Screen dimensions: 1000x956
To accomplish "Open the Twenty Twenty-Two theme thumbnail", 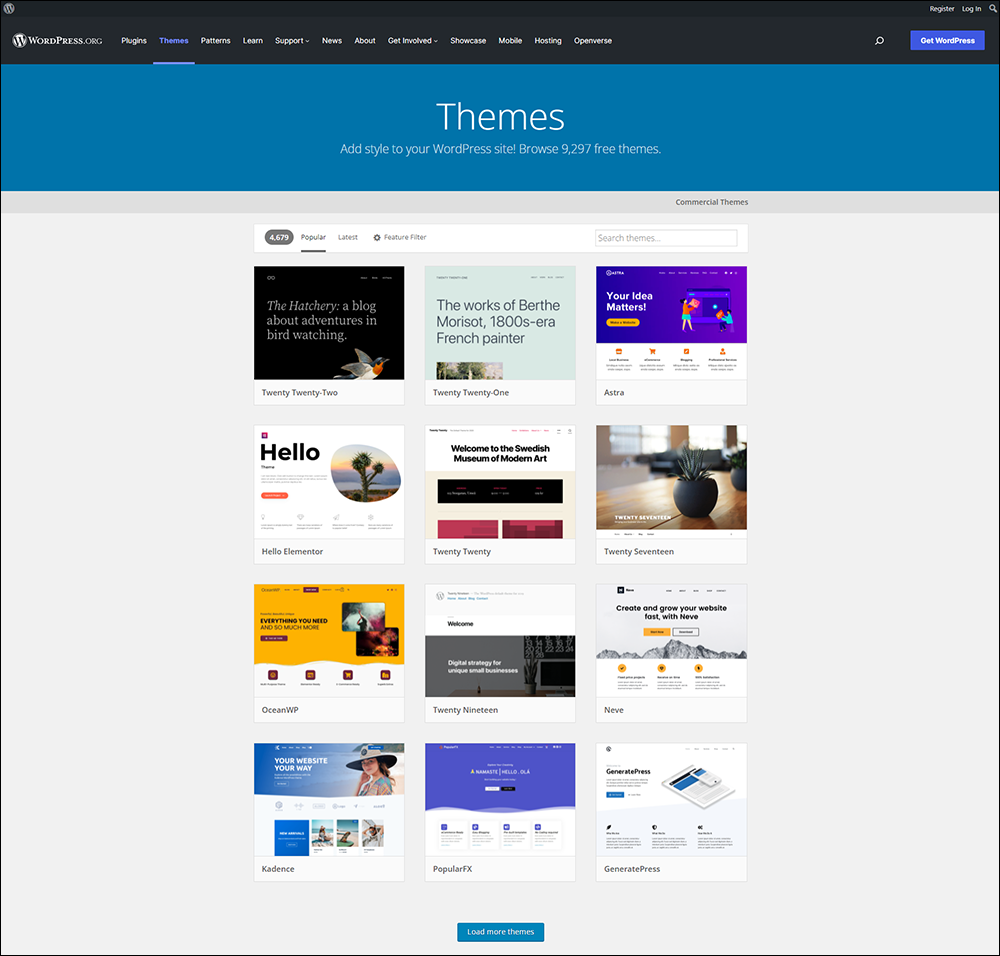I will [329, 323].
